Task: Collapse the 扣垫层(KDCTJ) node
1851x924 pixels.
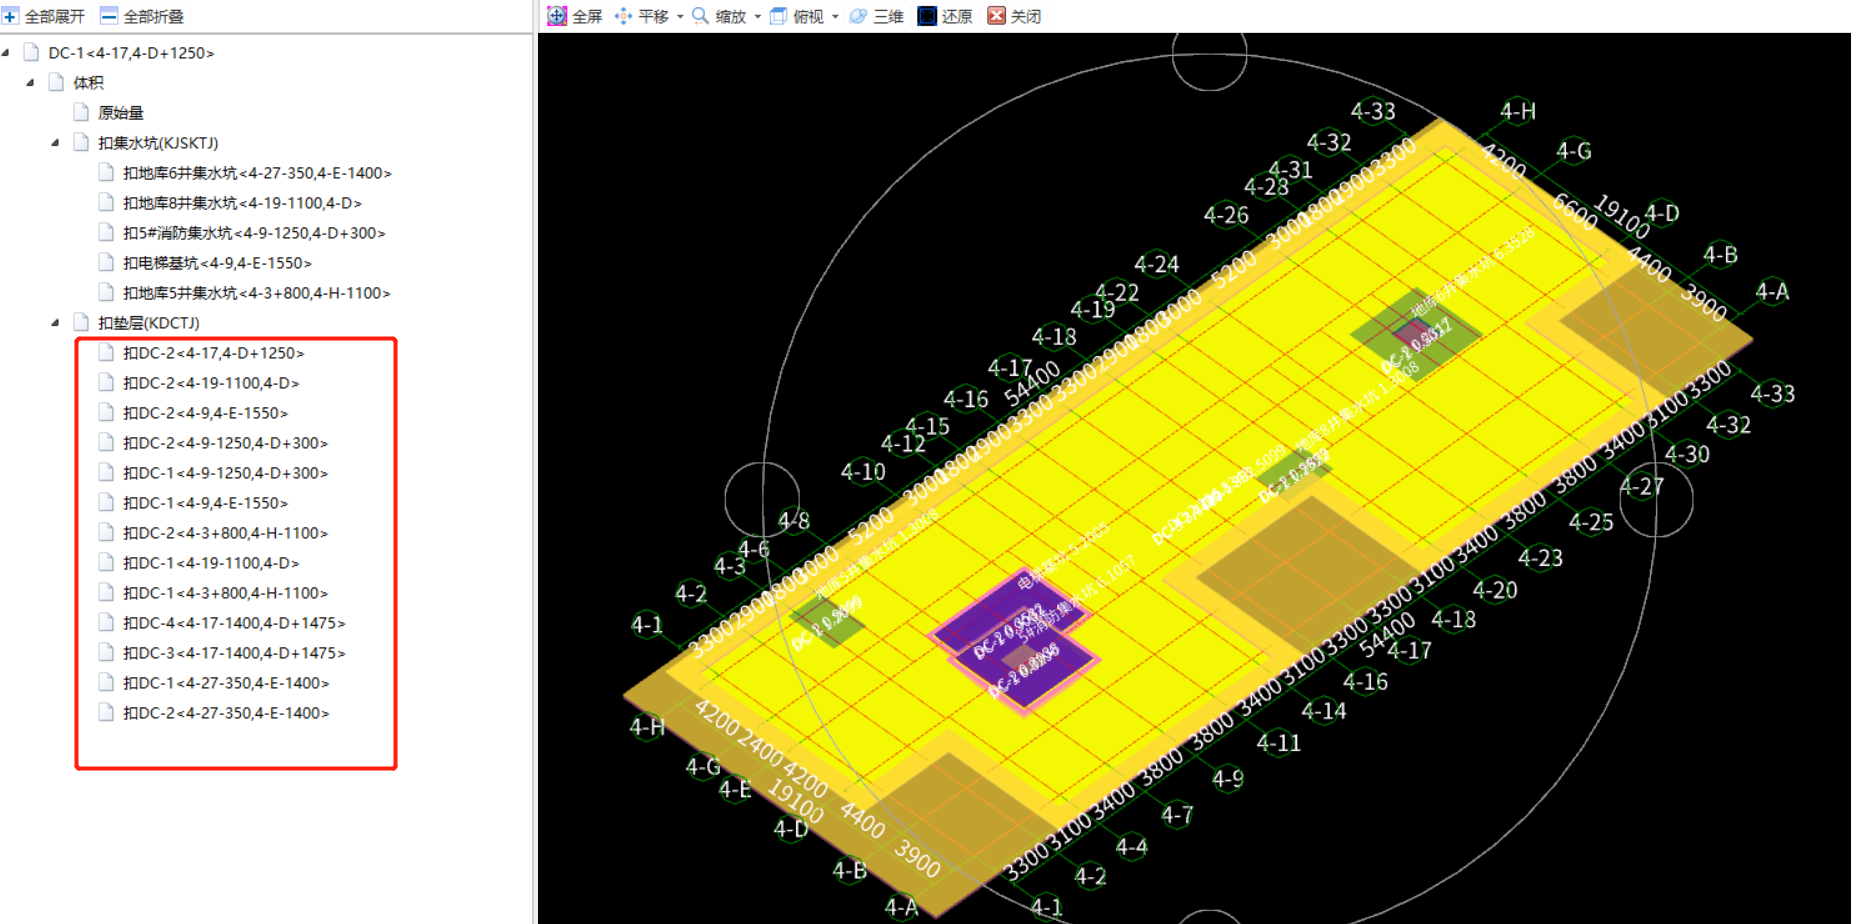Action: pyautogui.click(x=55, y=322)
